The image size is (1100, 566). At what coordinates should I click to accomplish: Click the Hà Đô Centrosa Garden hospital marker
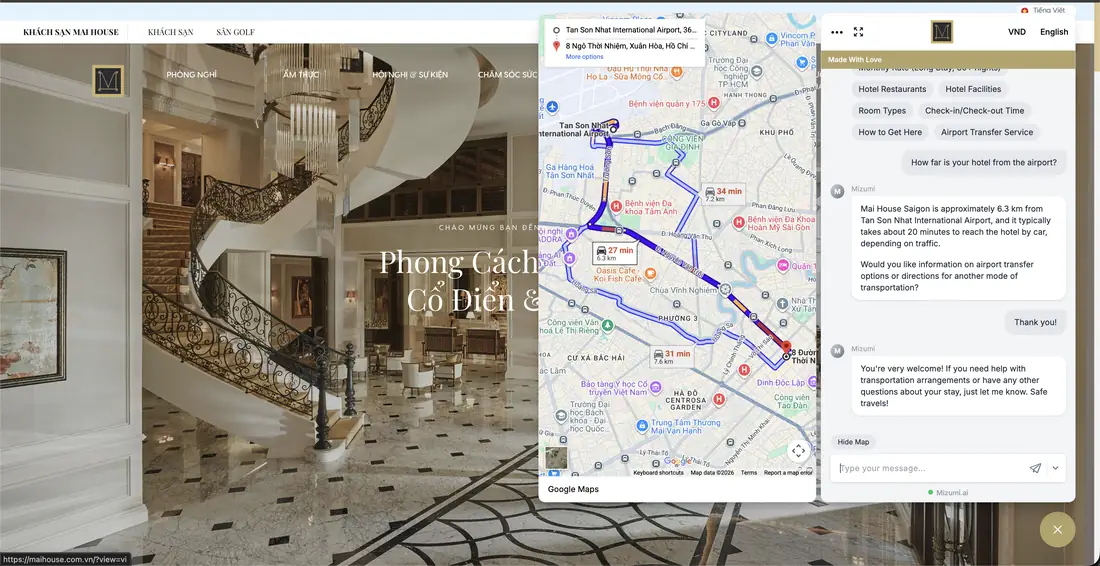coord(718,399)
